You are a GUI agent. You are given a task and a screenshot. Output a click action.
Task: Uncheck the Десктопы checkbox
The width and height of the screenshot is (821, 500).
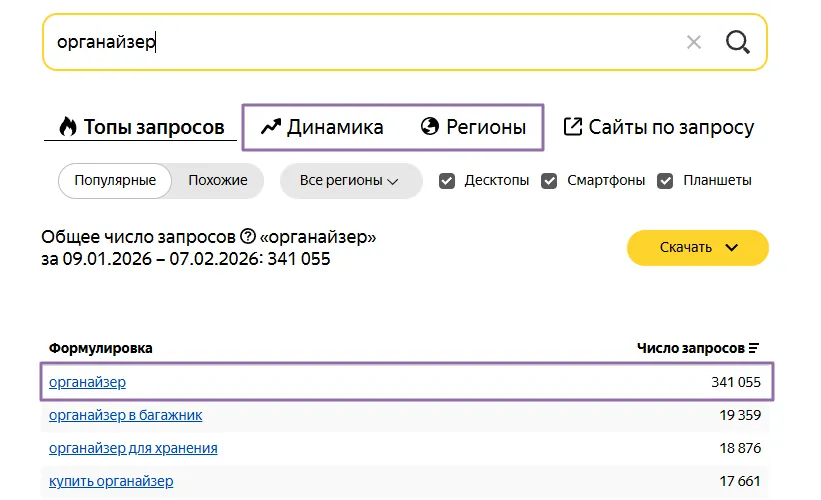(x=447, y=181)
